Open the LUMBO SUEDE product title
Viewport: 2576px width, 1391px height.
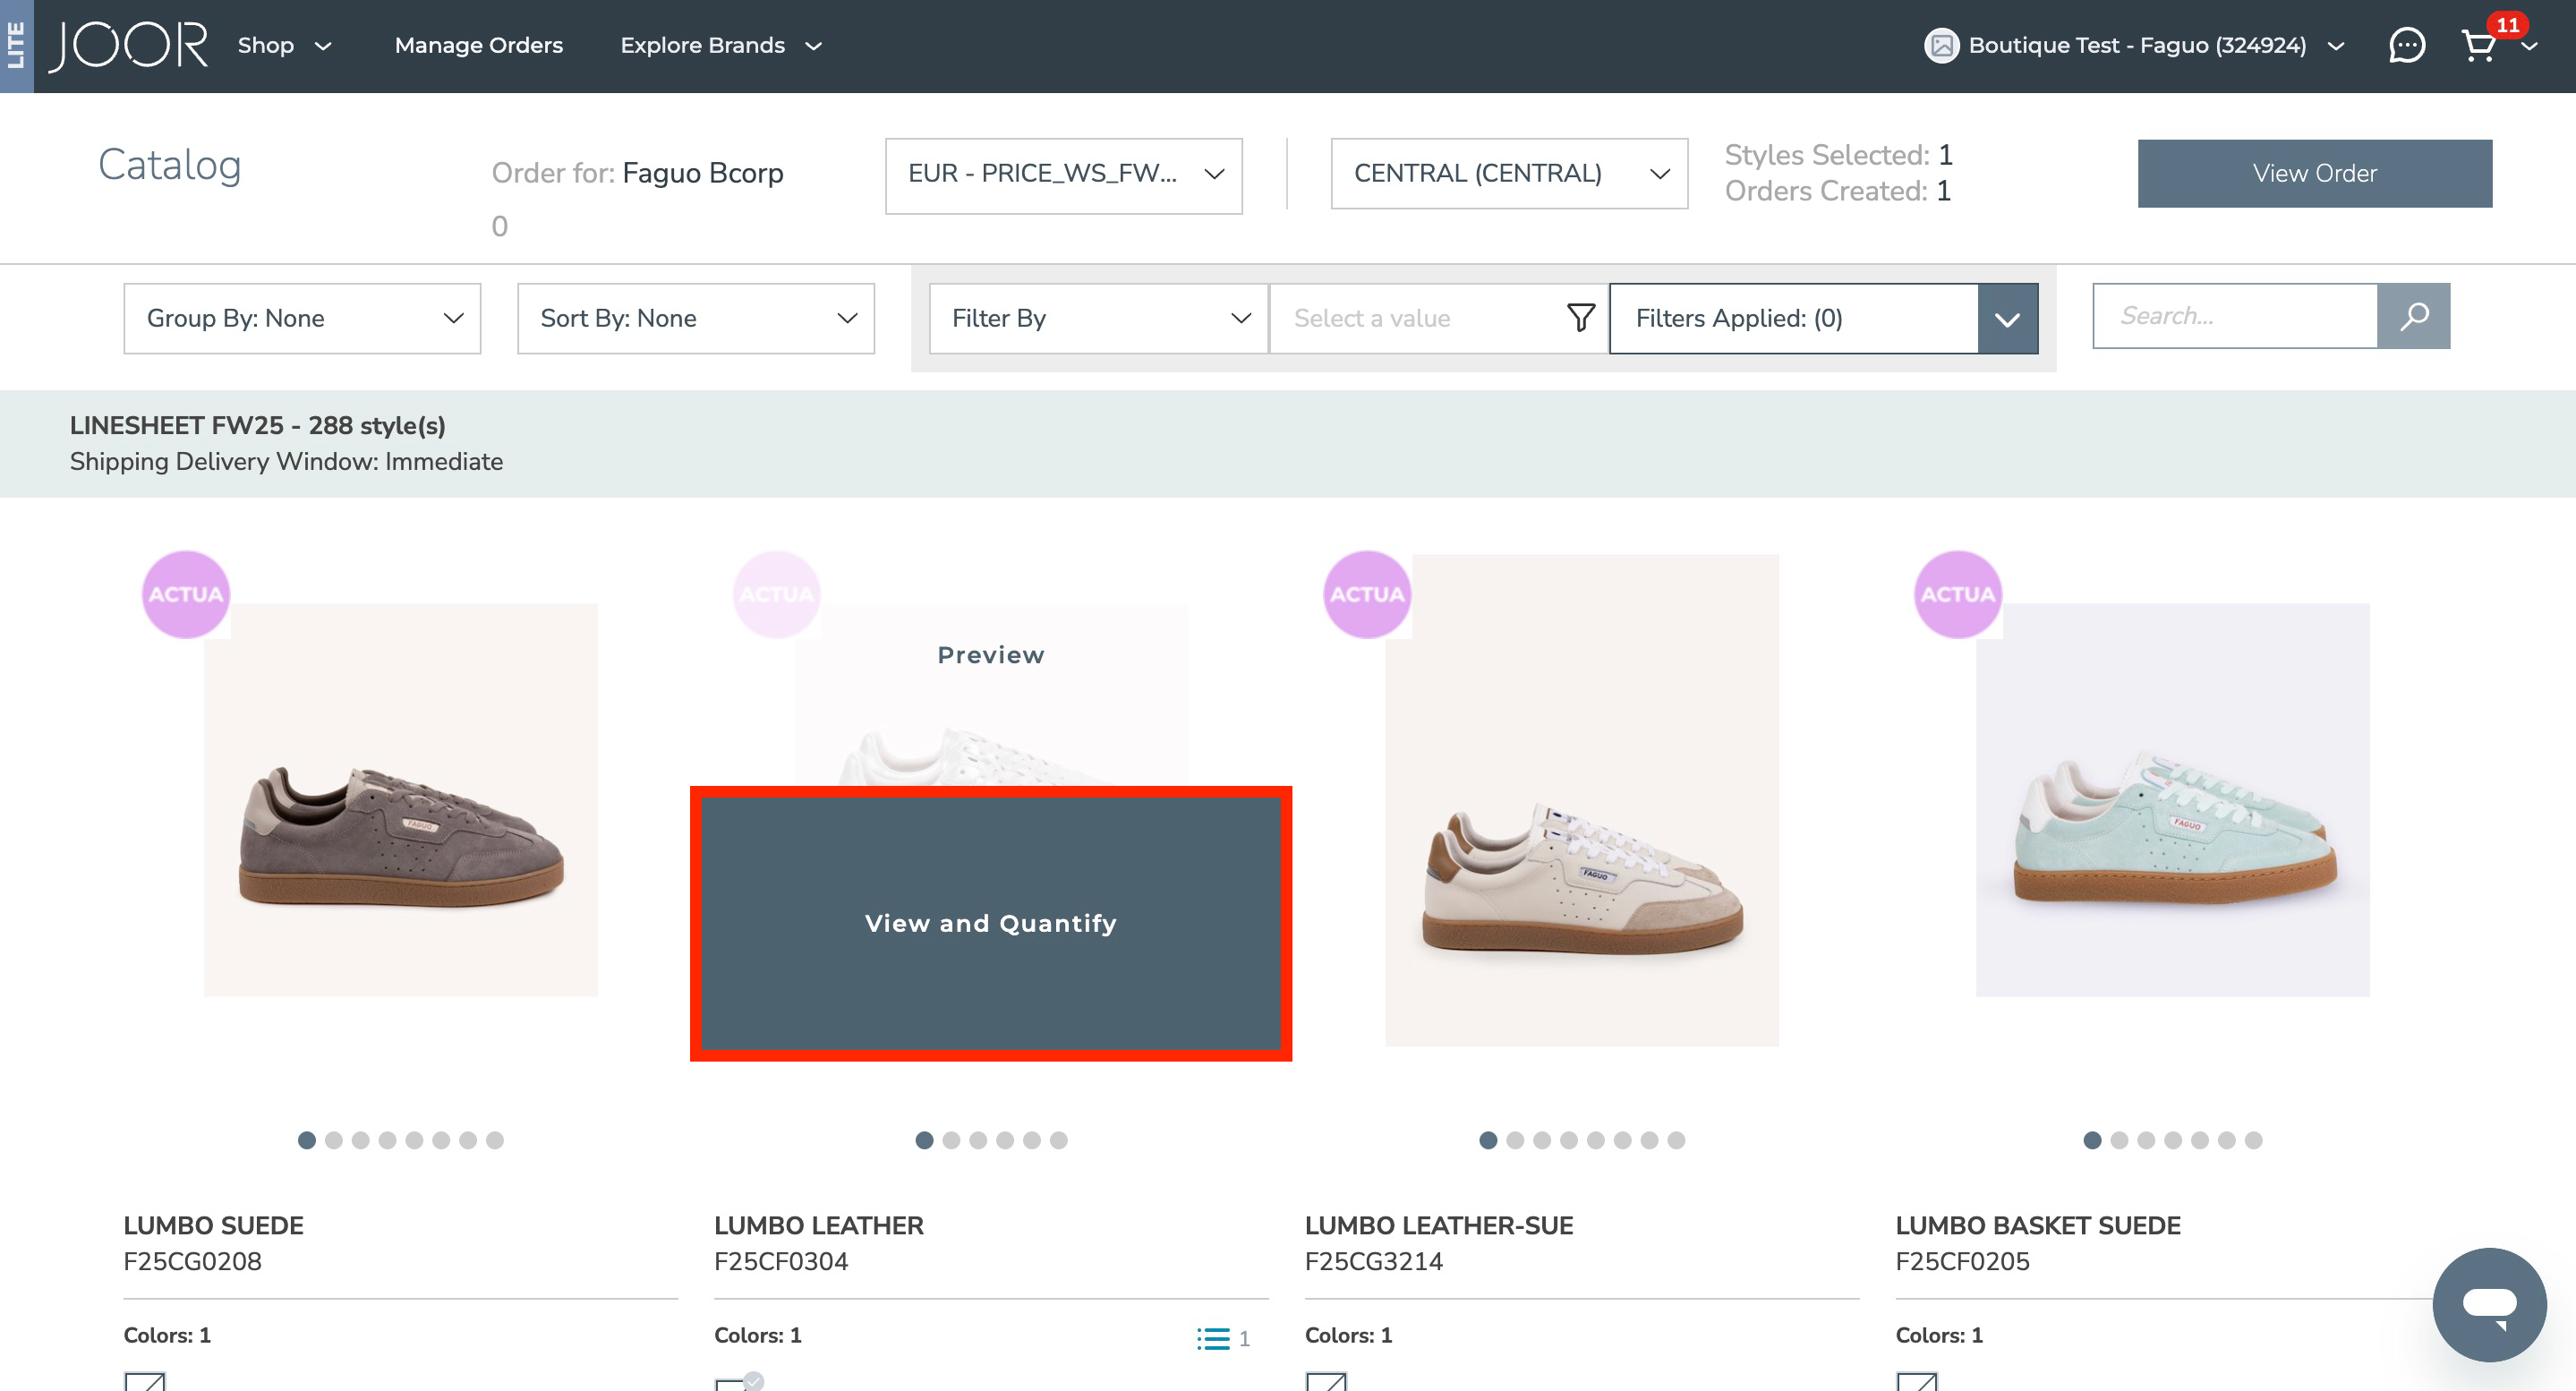pos(213,1225)
